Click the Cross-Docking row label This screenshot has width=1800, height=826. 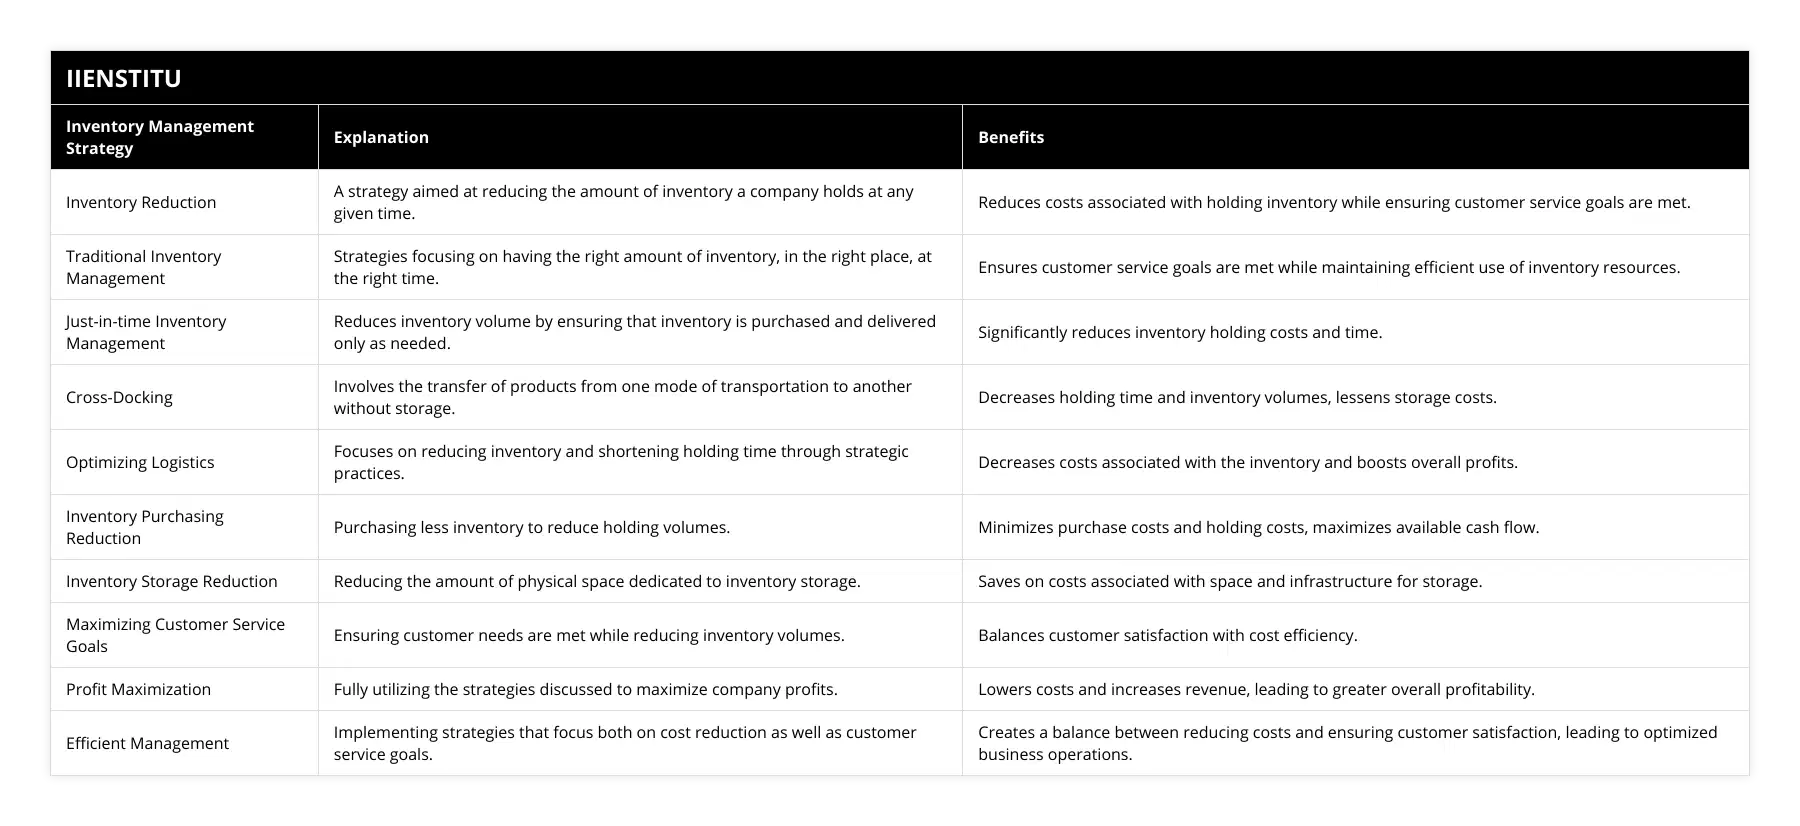coord(119,397)
